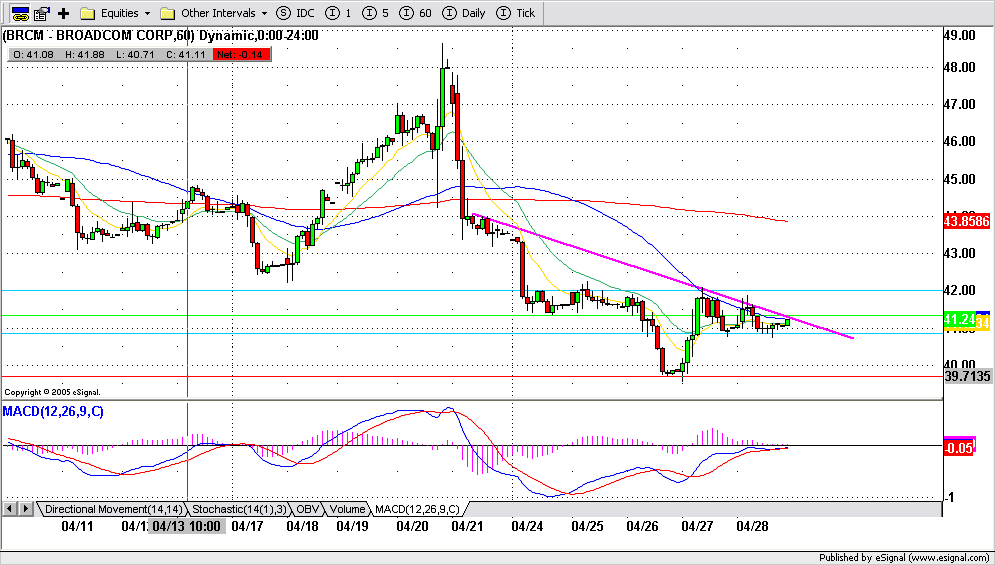The image size is (995, 565).
Task: Click the 04/24 date label
Action: click(x=525, y=526)
